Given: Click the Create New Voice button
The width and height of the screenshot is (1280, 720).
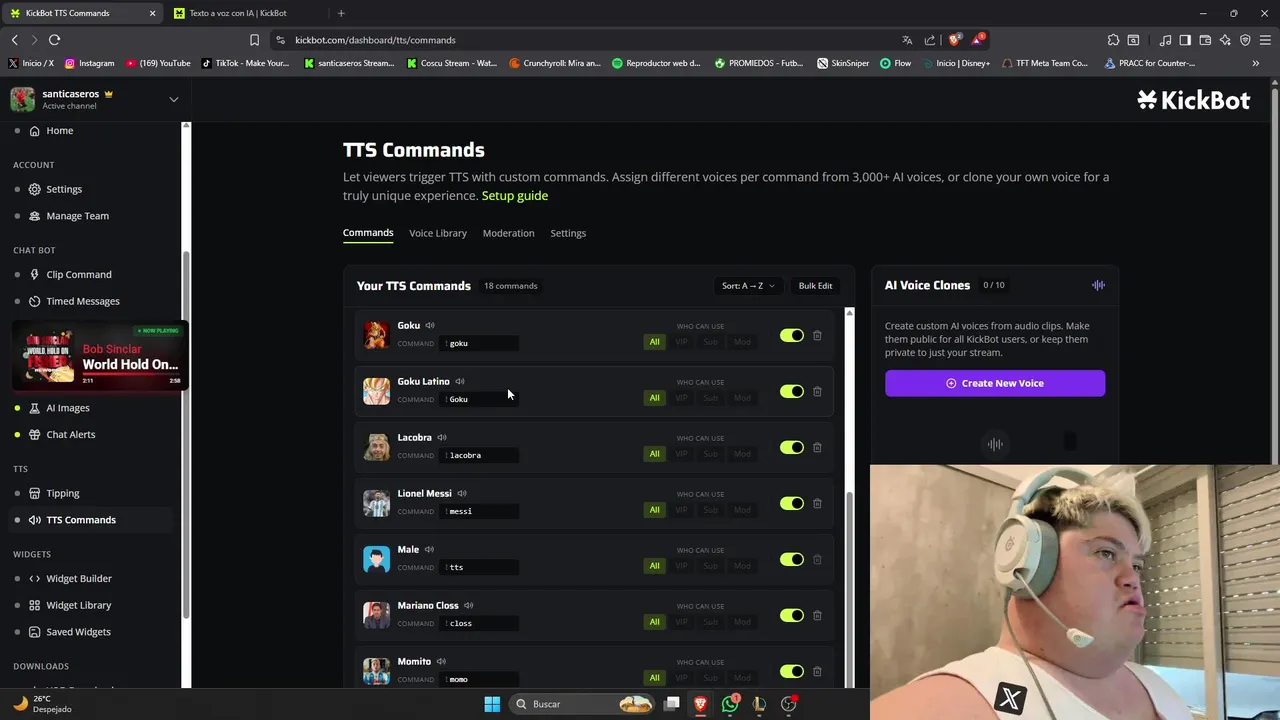Looking at the screenshot, I should tap(995, 383).
